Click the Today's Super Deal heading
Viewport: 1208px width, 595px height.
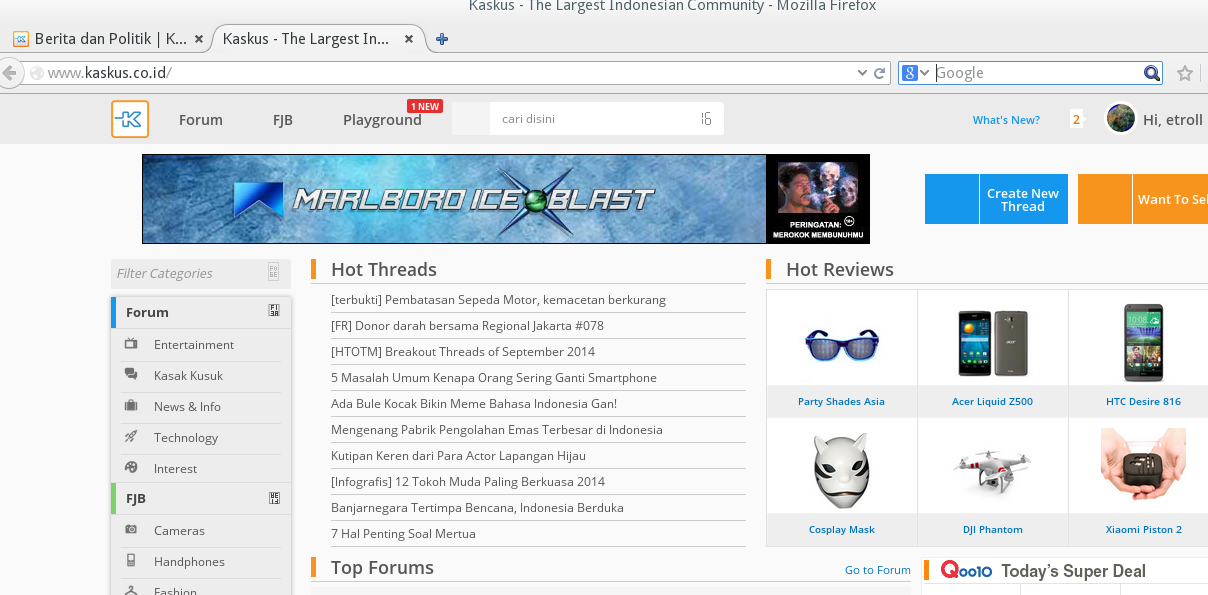coord(1073,571)
